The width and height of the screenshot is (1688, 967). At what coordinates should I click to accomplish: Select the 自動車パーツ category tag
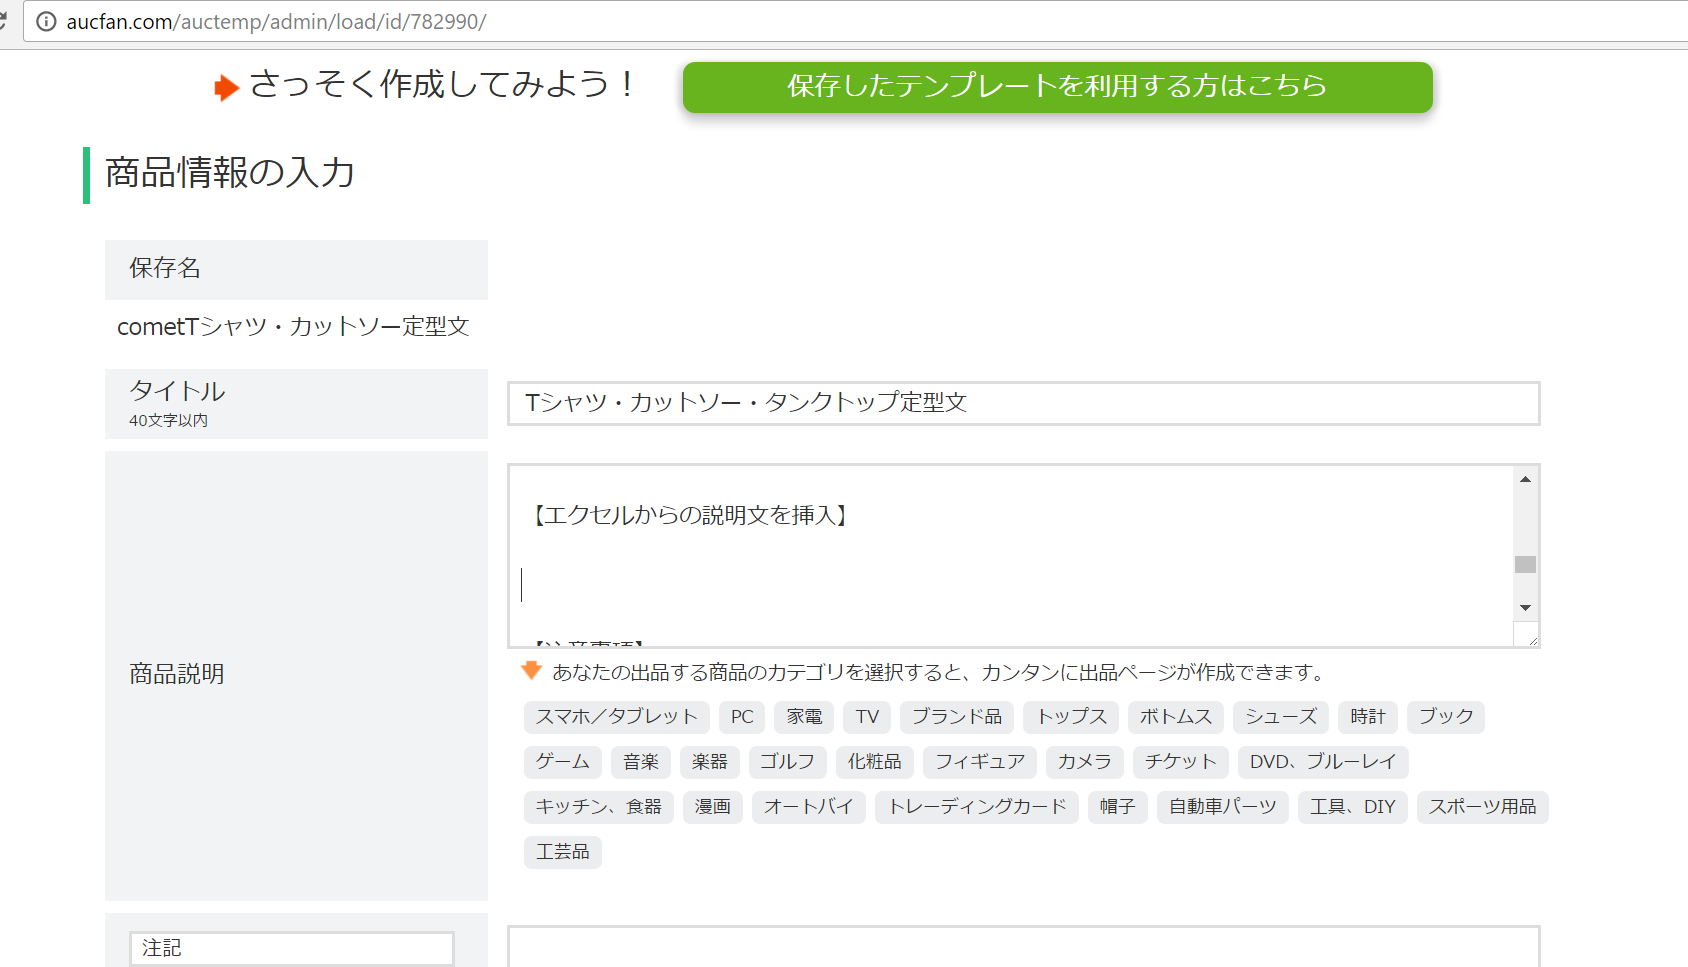1223,807
